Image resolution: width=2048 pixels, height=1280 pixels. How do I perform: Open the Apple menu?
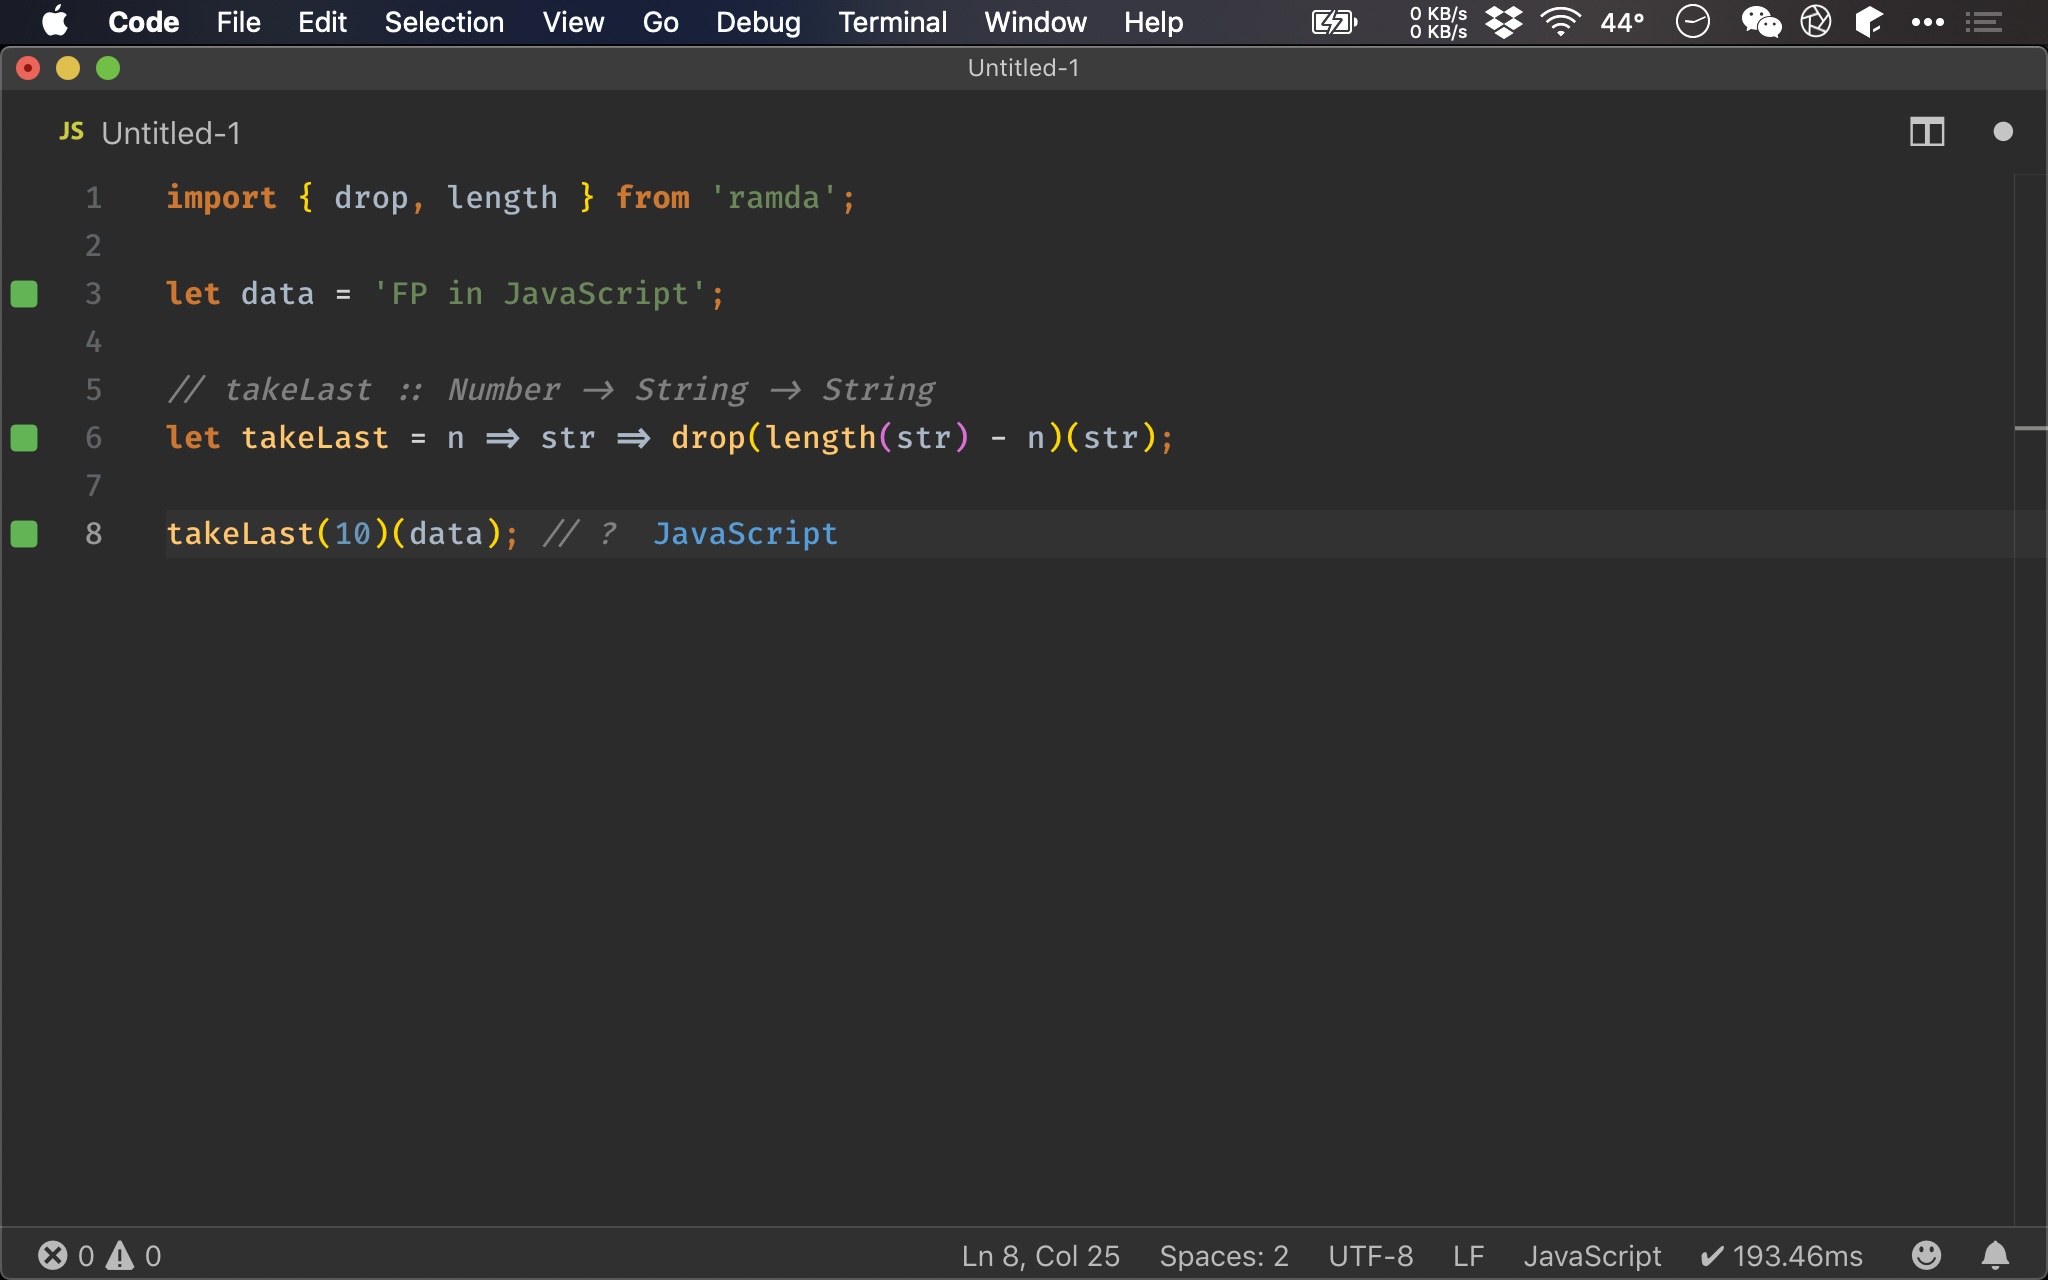click(x=54, y=22)
